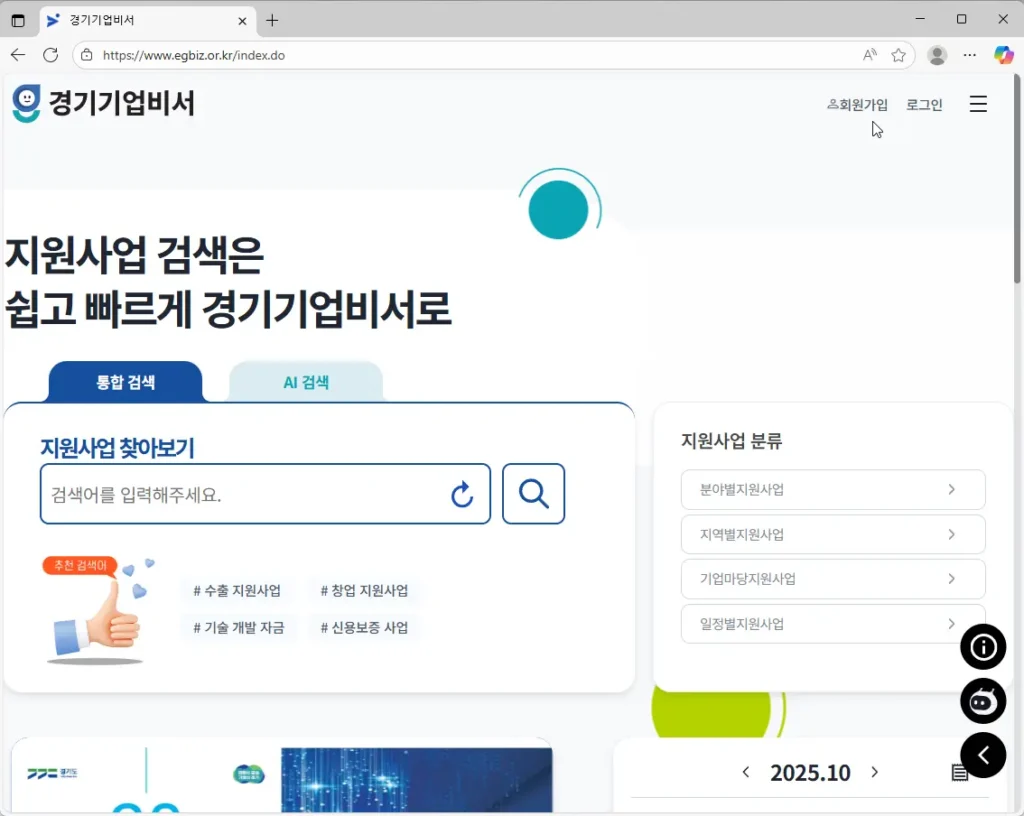Switch to the AI 검색 tab
Viewport: 1024px width, 816px height.
point(306,382)
